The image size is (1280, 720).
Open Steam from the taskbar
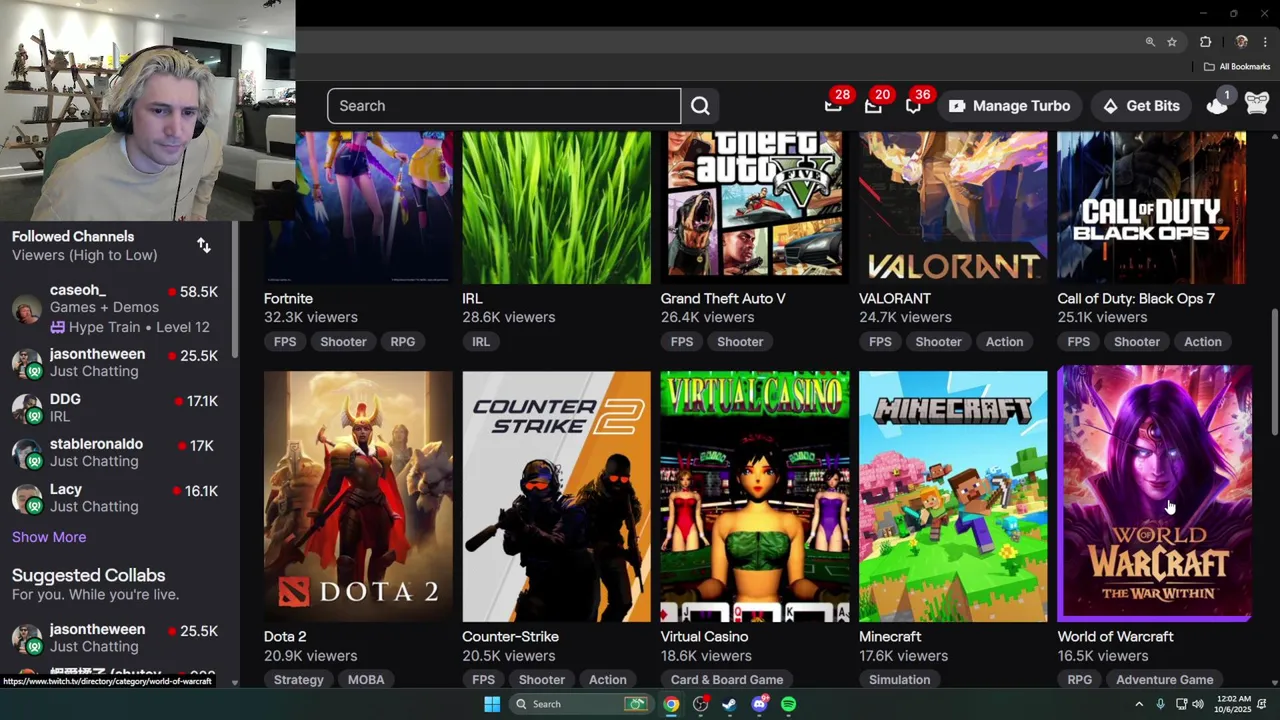point(730,704)
